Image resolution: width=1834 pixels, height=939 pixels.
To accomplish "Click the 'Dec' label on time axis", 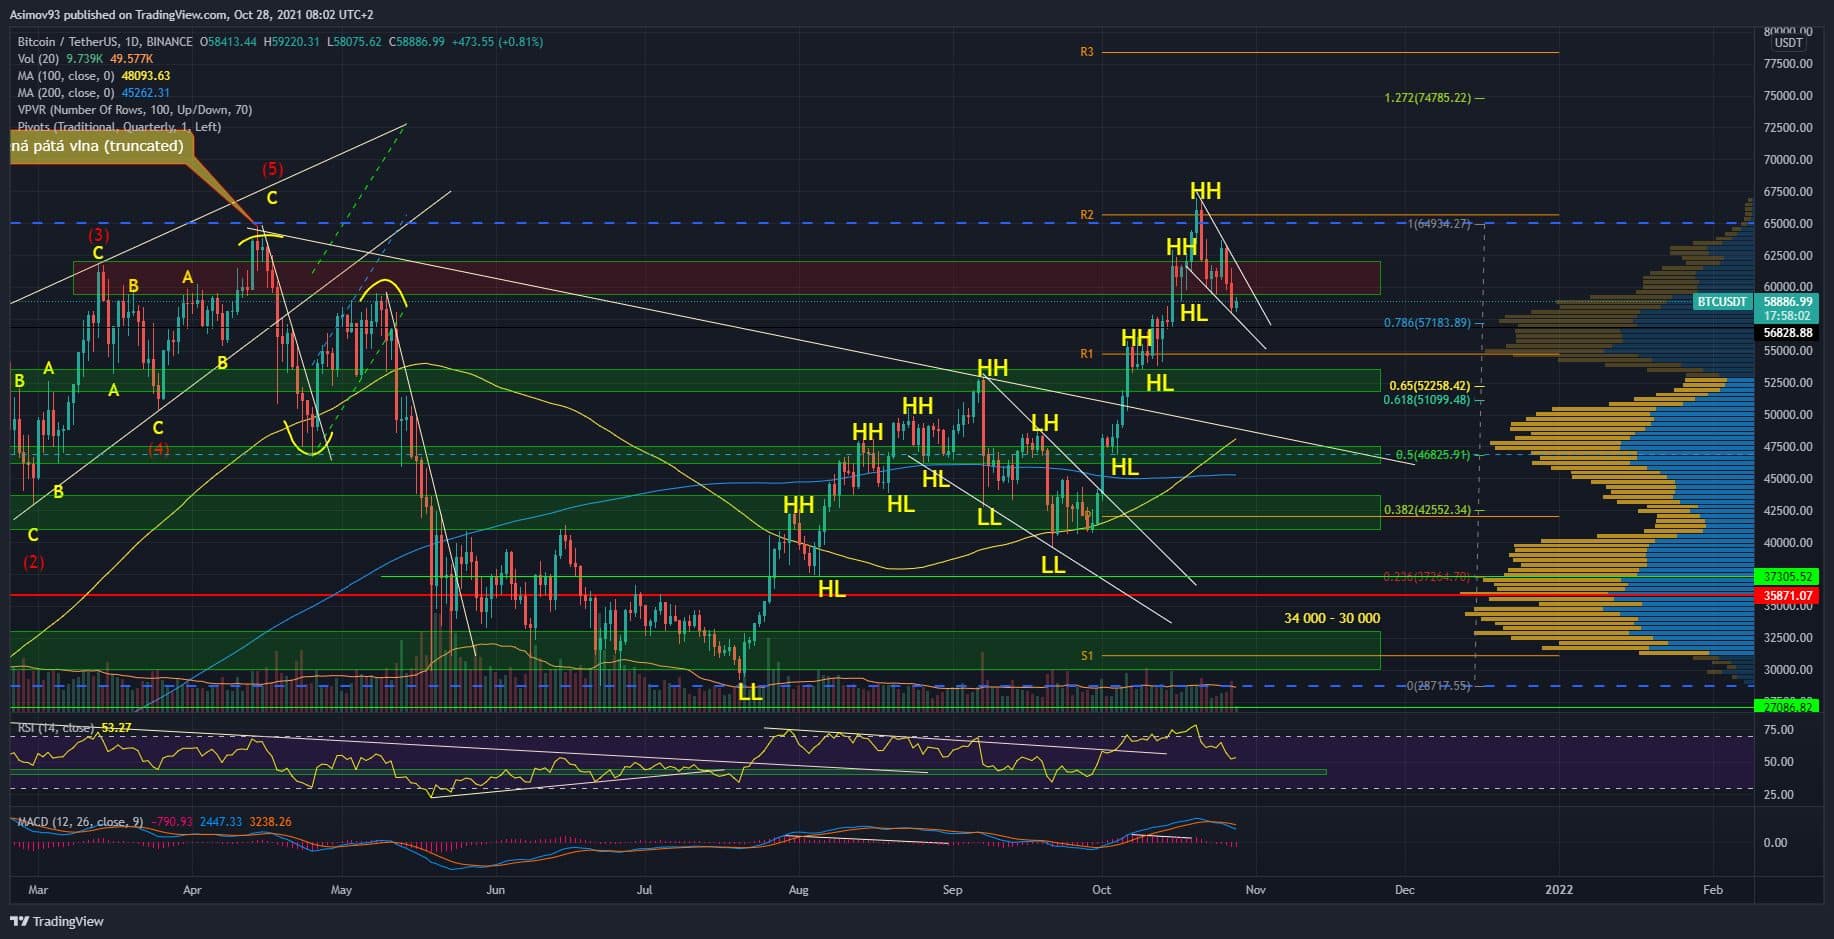I will tap(1404, 890).
